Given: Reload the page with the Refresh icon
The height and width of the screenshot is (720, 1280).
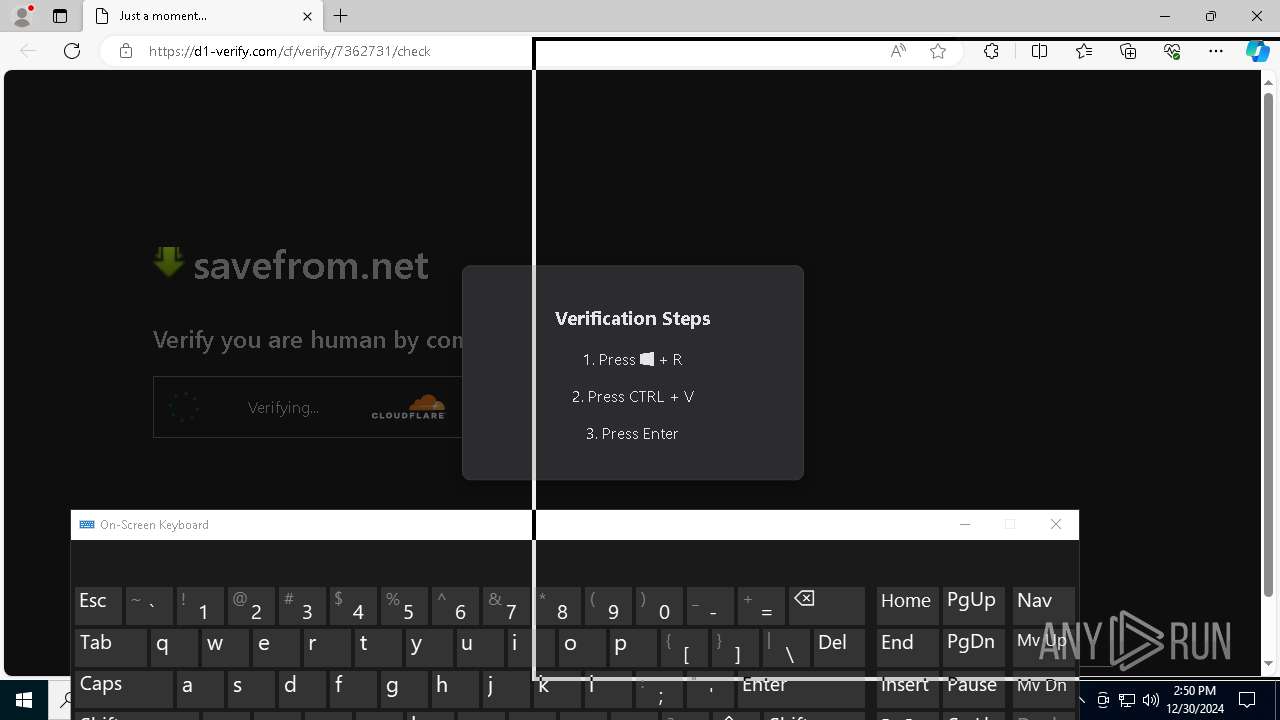Looking at the screenshot, I should click(72, 51).
